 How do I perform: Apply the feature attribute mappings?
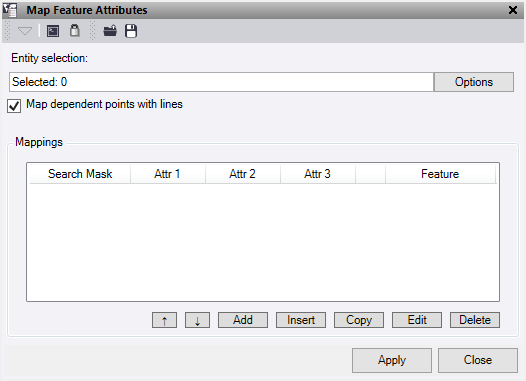[392, 360]
